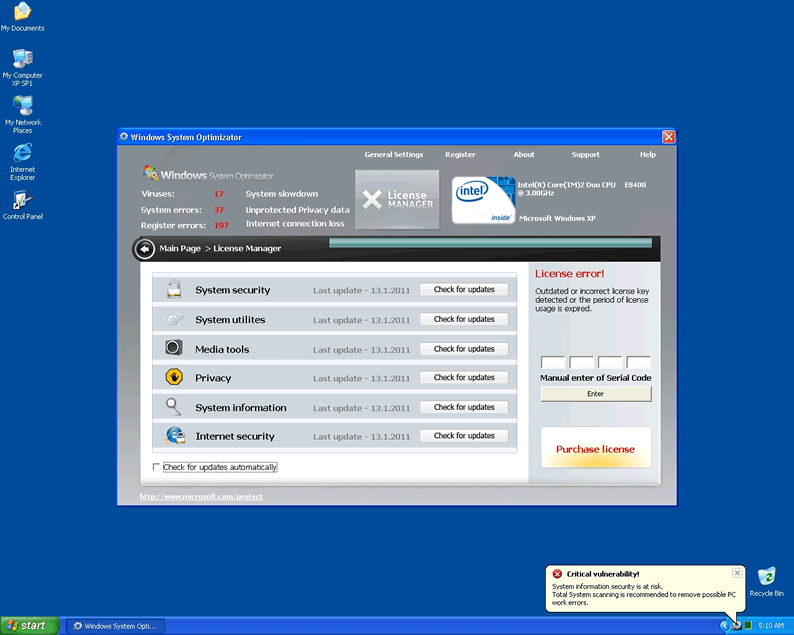Screen dimensions: 794x635
Task: Open Internet Explorer desktop icon
Action: coord(22,153)
